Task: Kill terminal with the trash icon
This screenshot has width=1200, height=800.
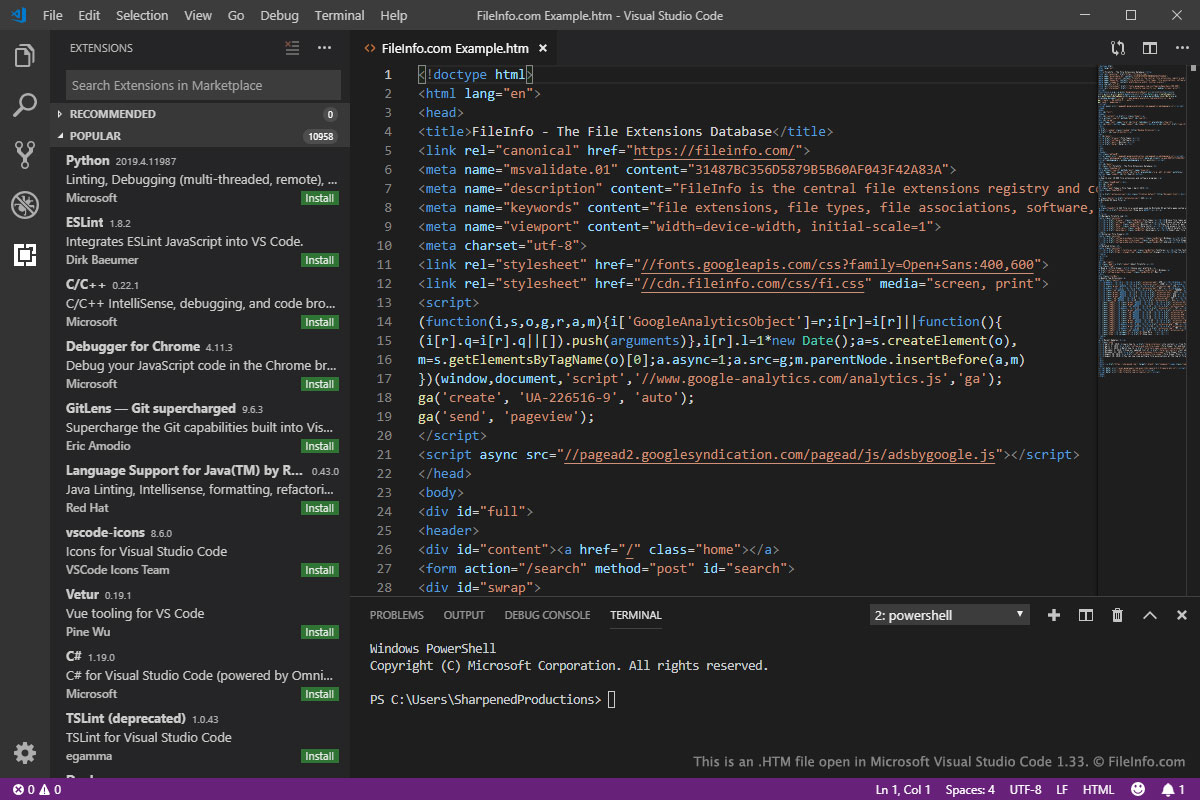Action: tap(1117, 615)
